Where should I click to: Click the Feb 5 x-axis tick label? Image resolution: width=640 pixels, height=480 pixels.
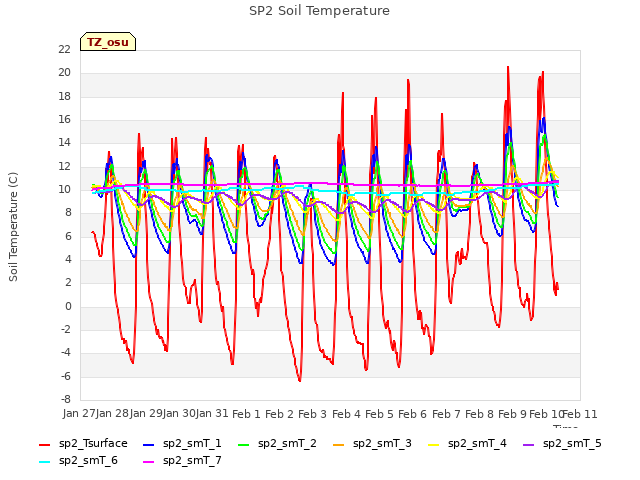pos(379,414)
